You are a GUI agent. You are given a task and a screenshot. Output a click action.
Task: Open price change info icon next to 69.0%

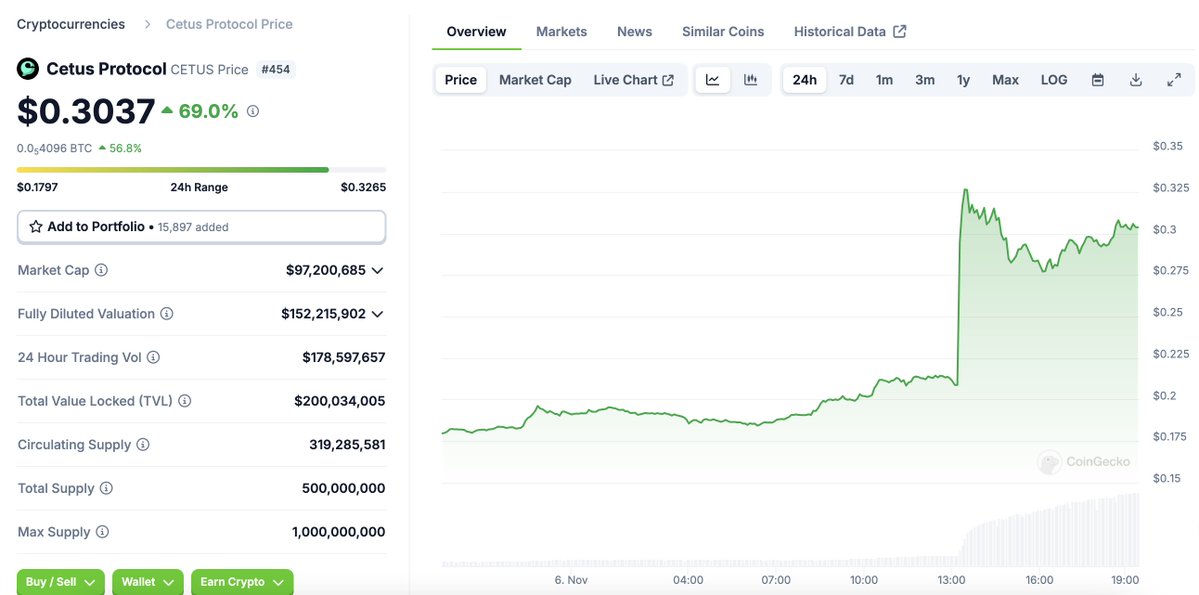click(x=253, y=111)
